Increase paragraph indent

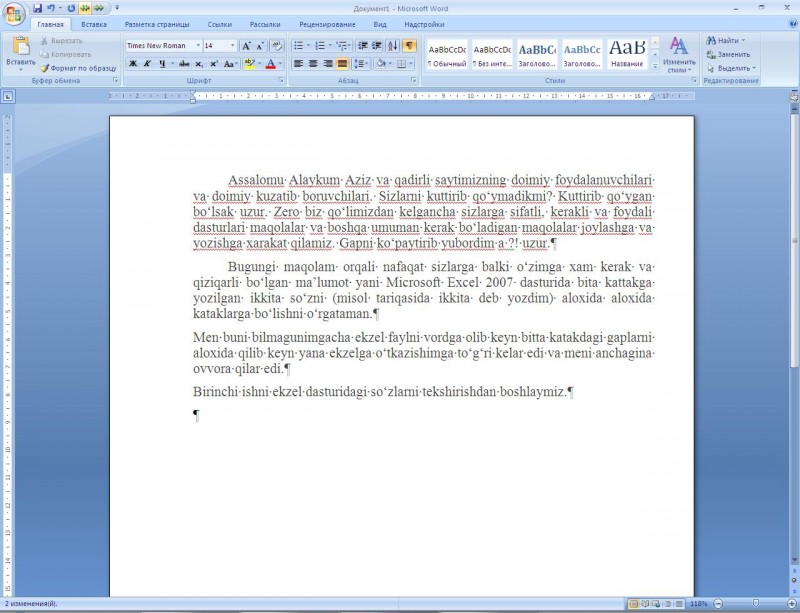(377, 46)
